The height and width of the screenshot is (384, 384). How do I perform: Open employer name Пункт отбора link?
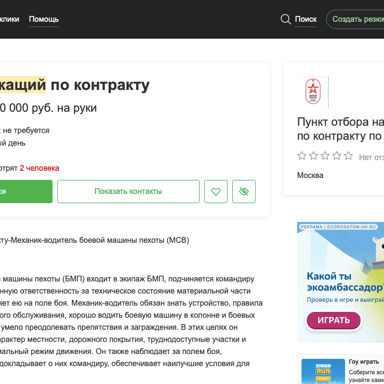[x=340, y=129]
